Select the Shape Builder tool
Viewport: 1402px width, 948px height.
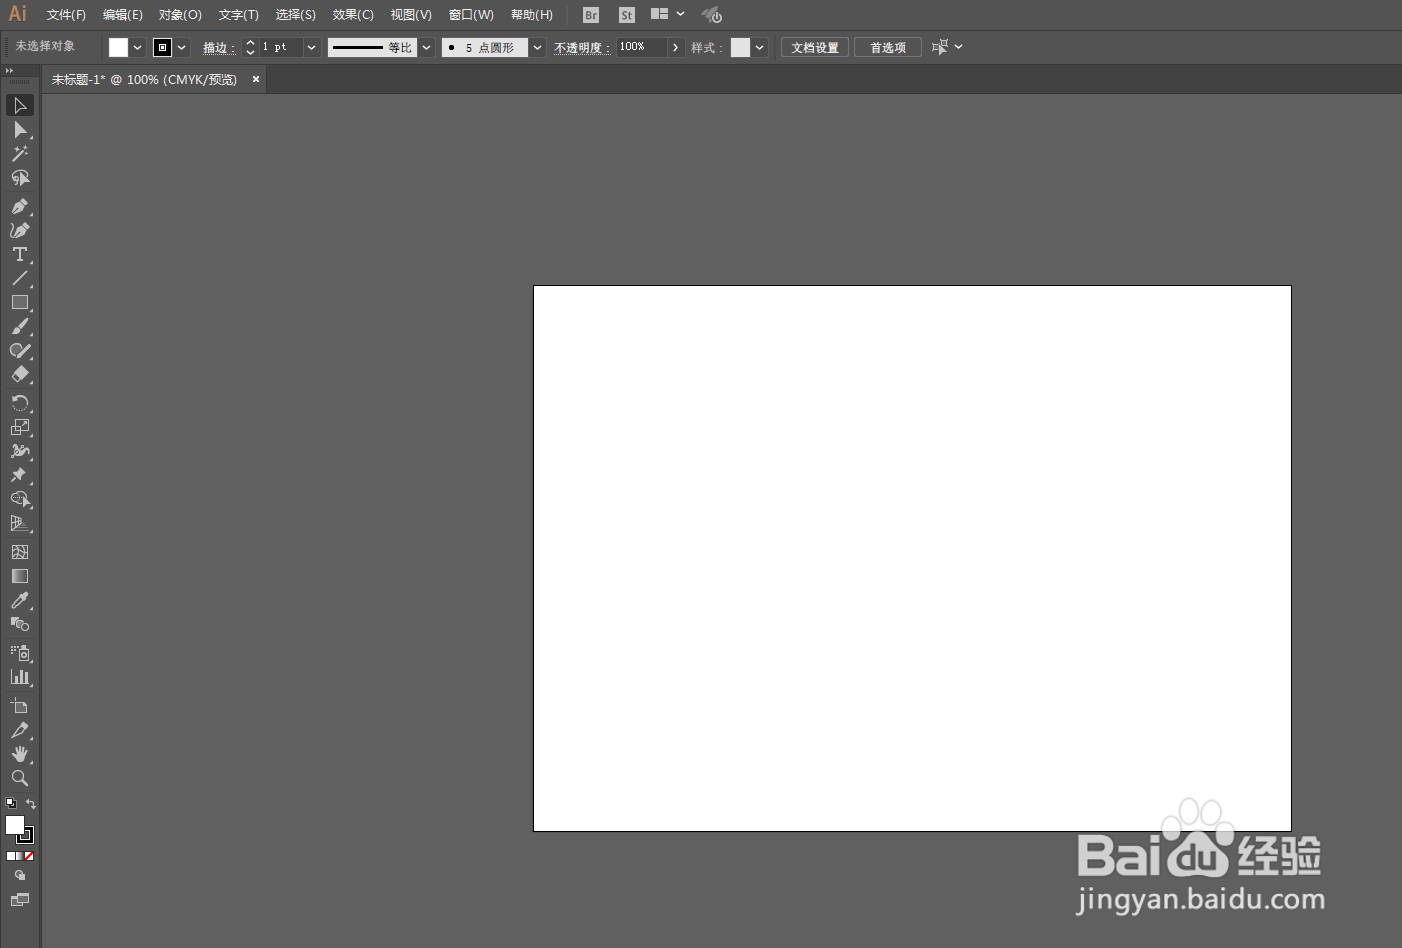20,499
